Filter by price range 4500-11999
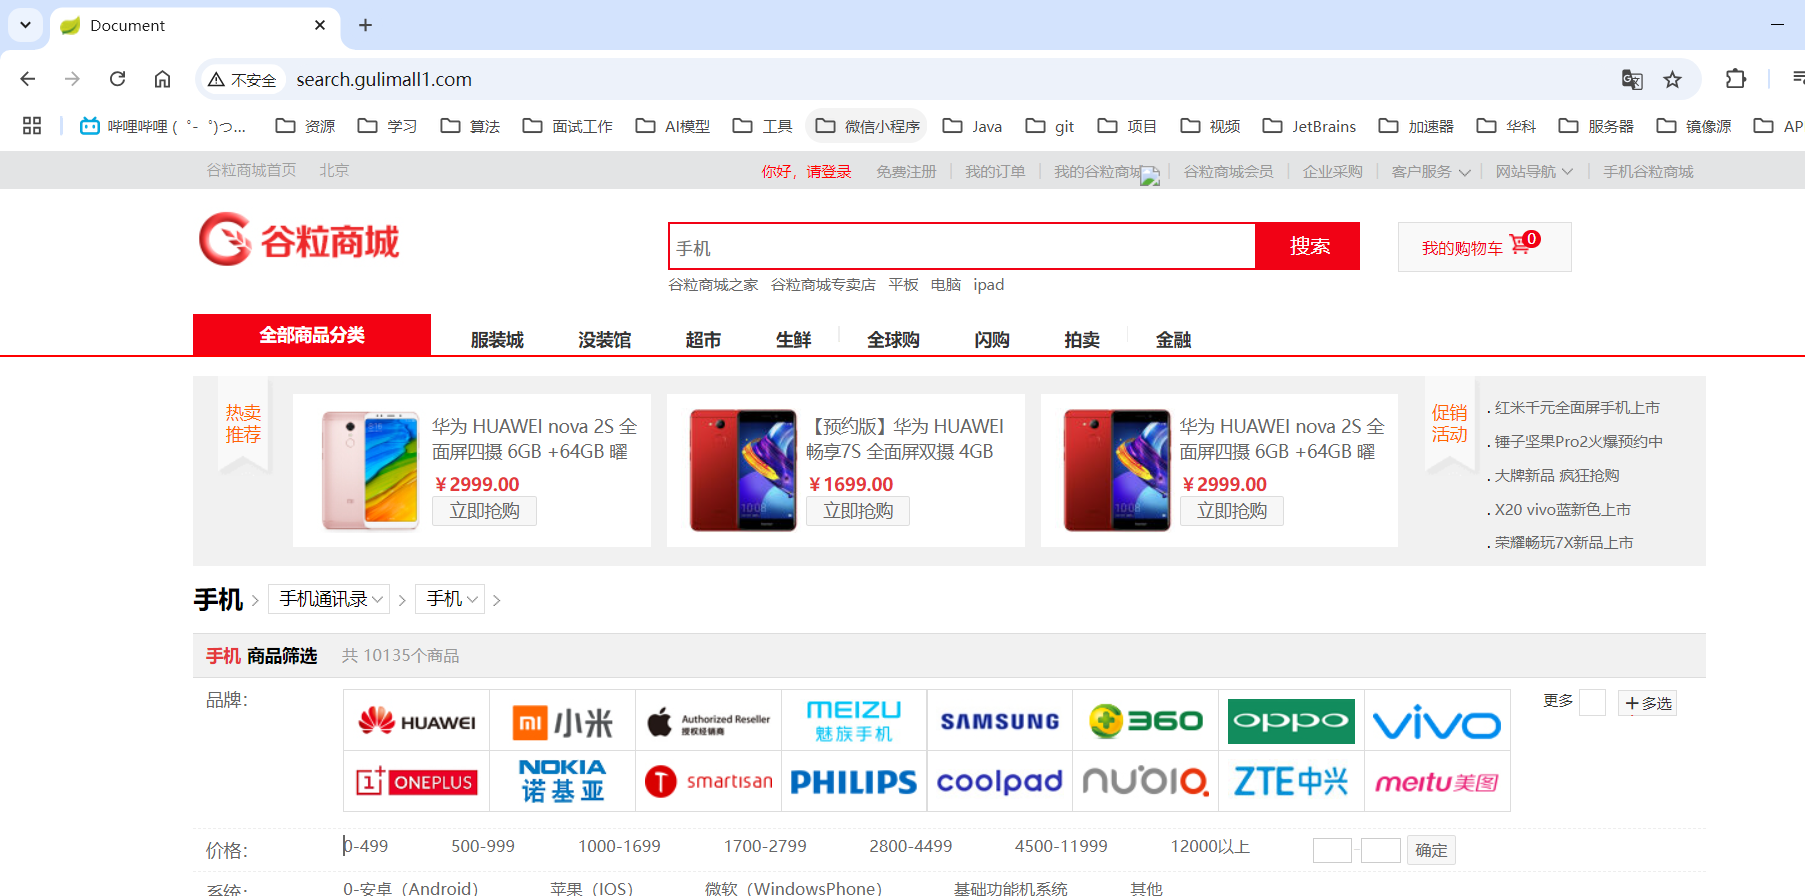The height and width of the screenshot is (896, 1805). (x=1061, y=846)
